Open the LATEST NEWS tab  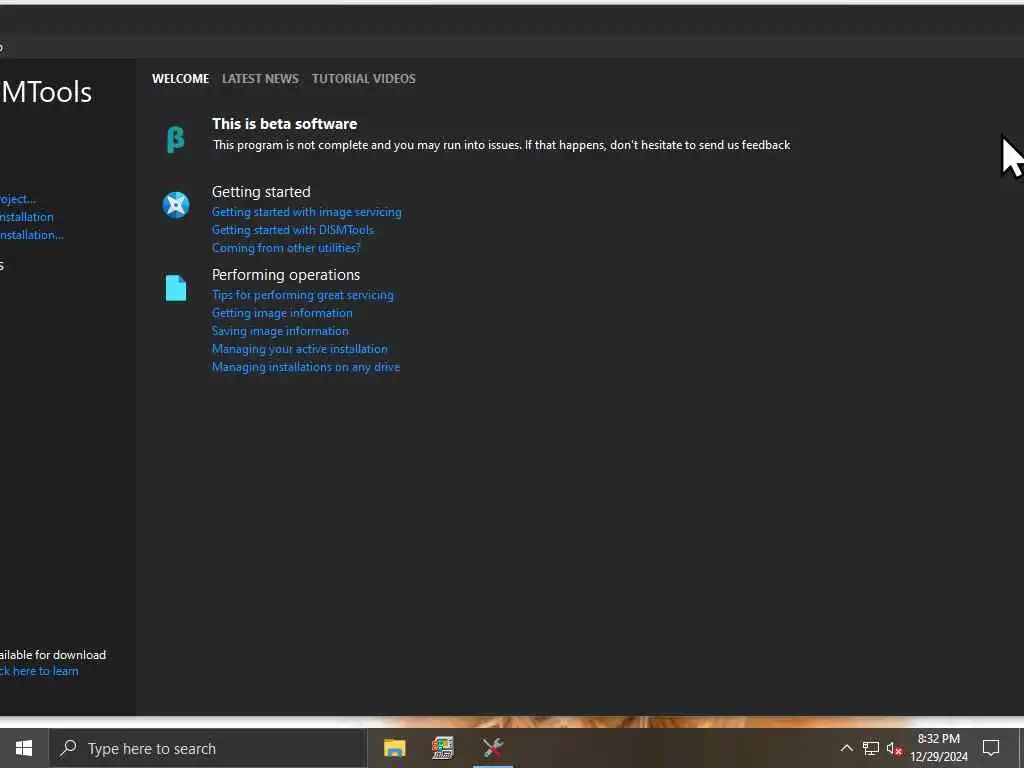(x=260, y=78)
